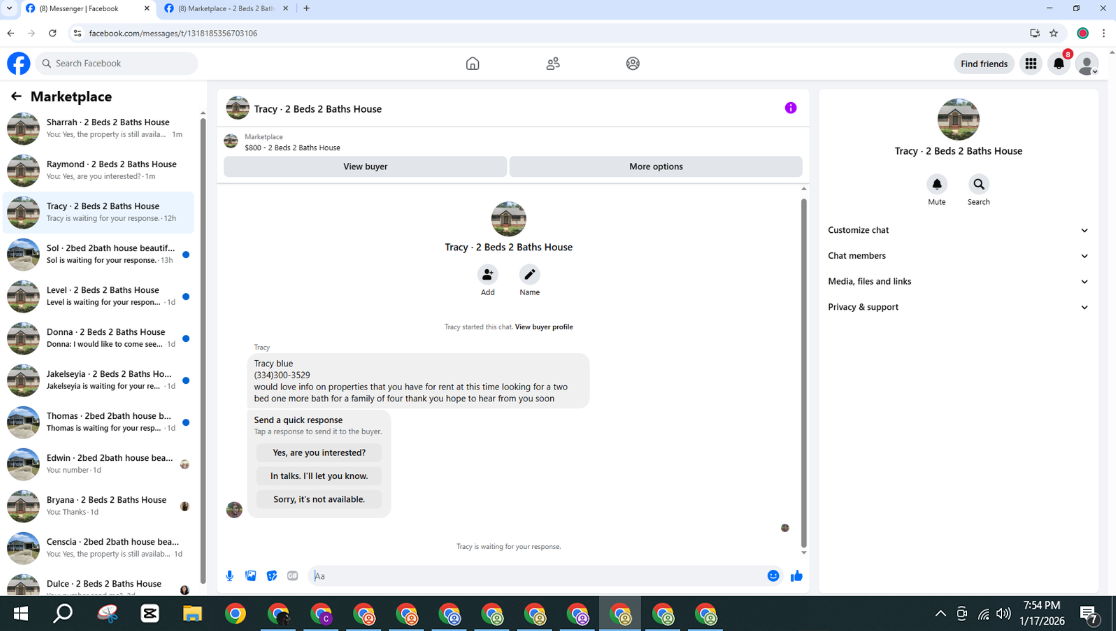
Task: Open Jakelseyia's conversation
Action: [98, 380]
